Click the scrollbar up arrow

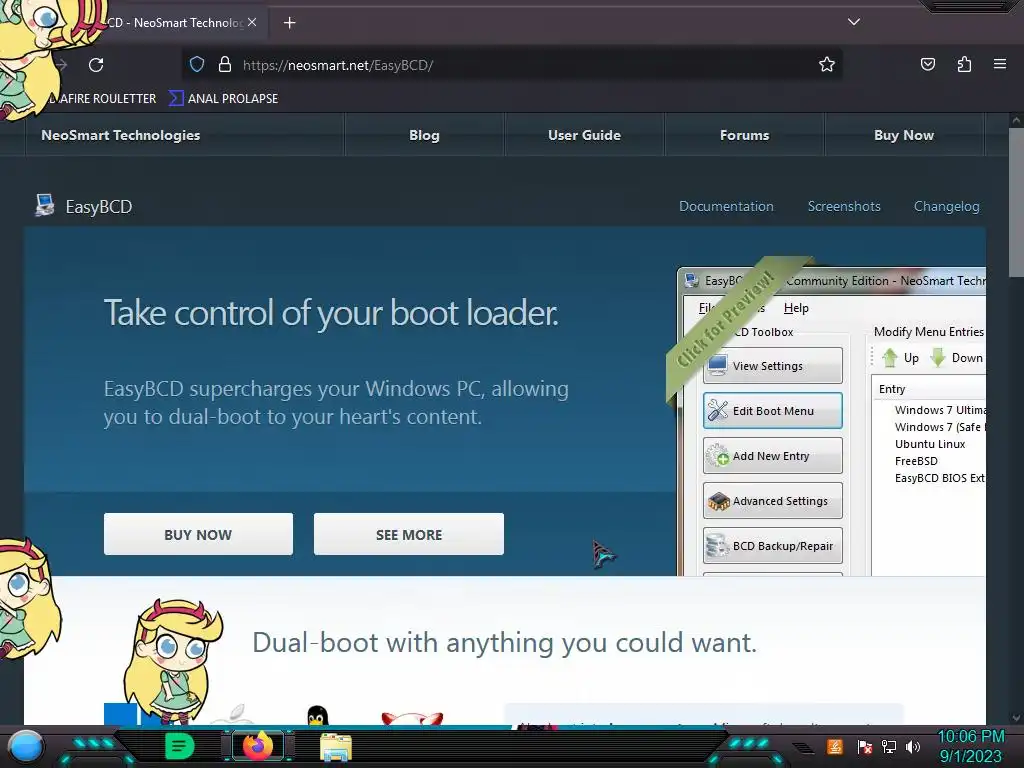1016,120
